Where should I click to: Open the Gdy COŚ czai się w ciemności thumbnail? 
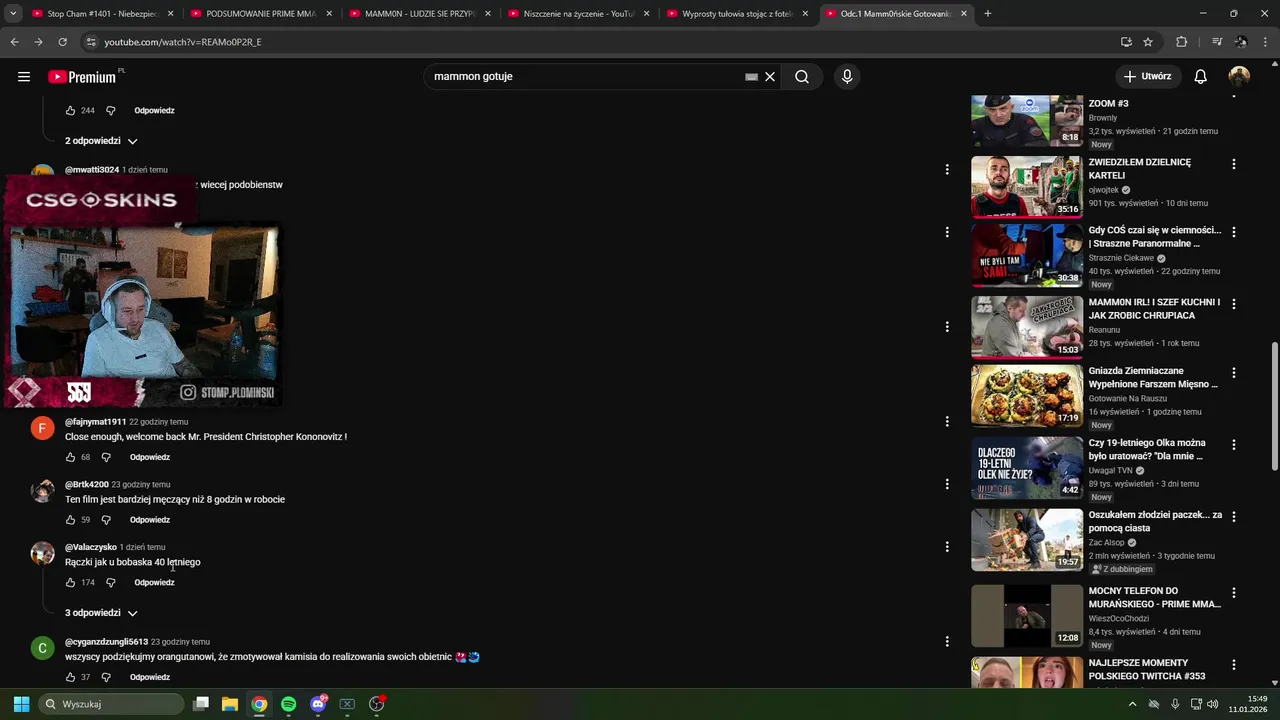(1027, 255)
